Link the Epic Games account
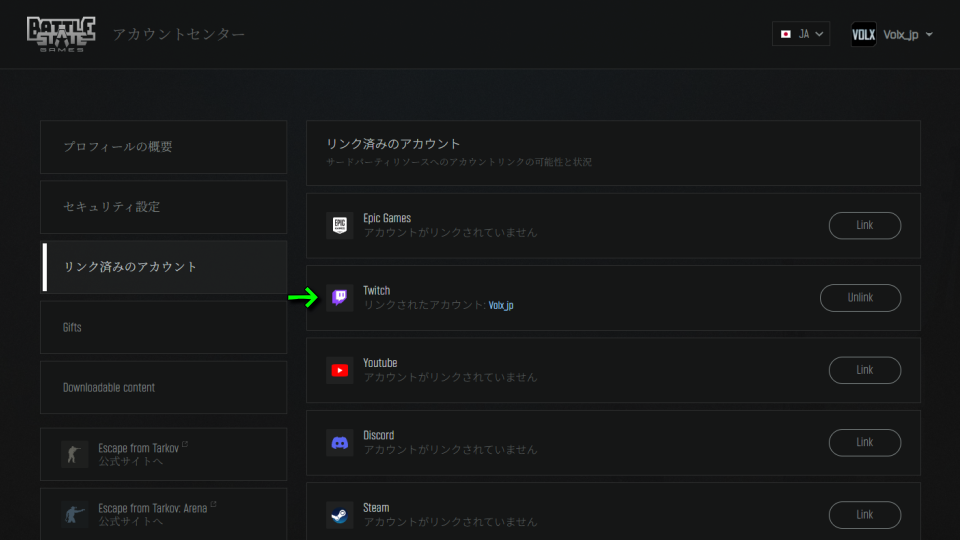 864,225
